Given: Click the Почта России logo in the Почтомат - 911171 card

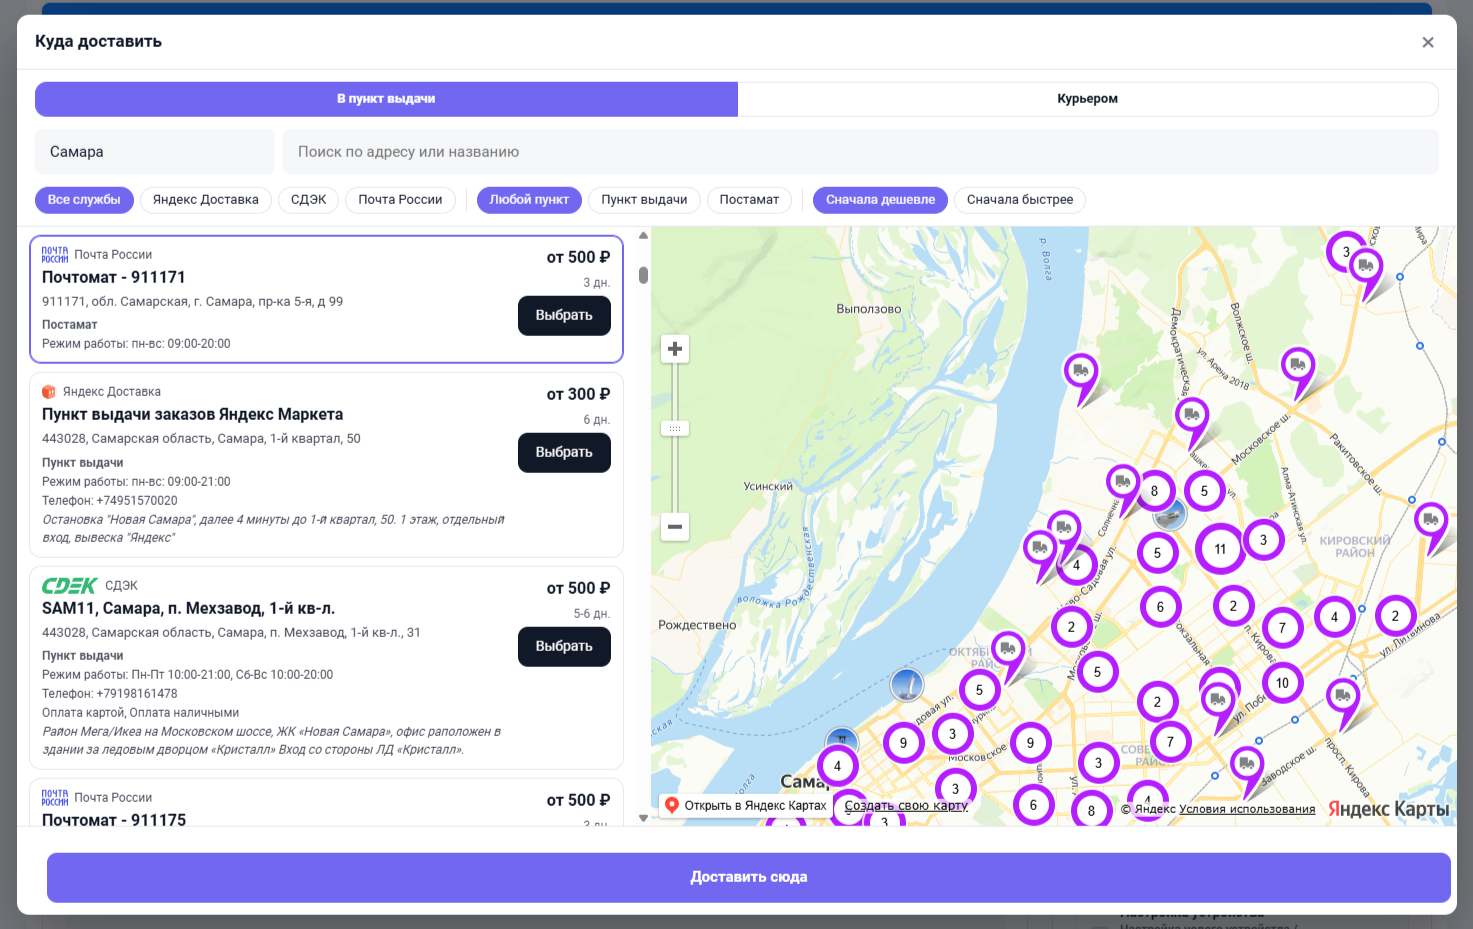Looking at the screenshot, I should [55, 255].
